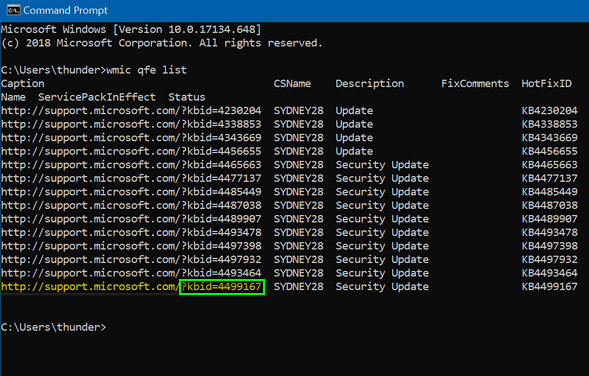Click HotFixID value KB4343669
Screen dimensions: 589x376
coord(550,137)
